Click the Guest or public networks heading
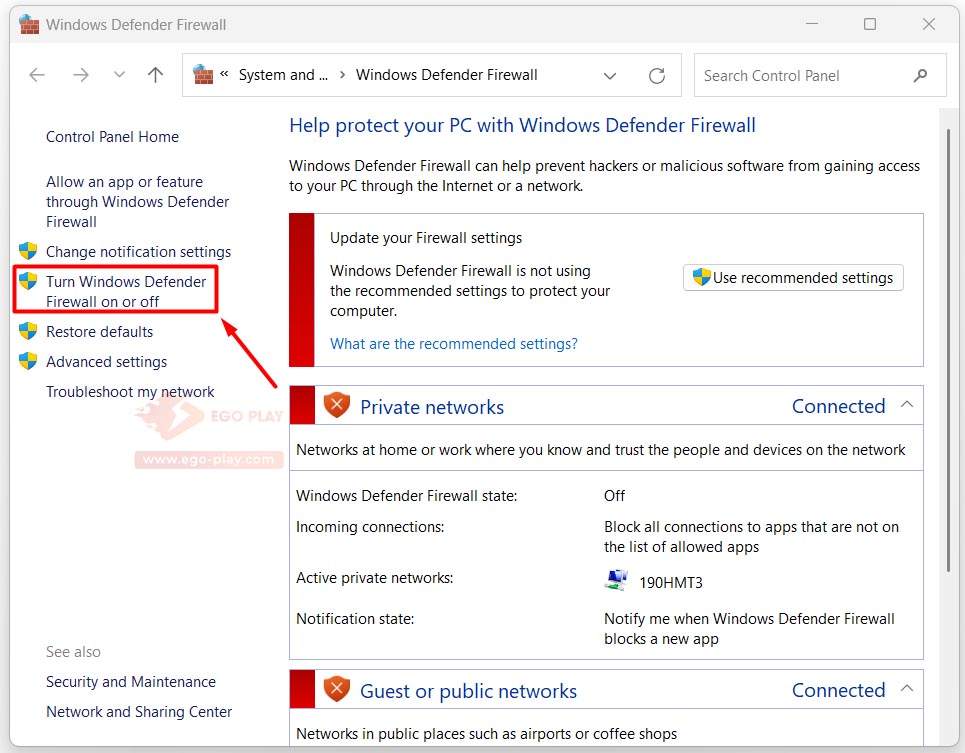Screen dimensions: 965x753 pyautogui.click(x=468, y=691)
